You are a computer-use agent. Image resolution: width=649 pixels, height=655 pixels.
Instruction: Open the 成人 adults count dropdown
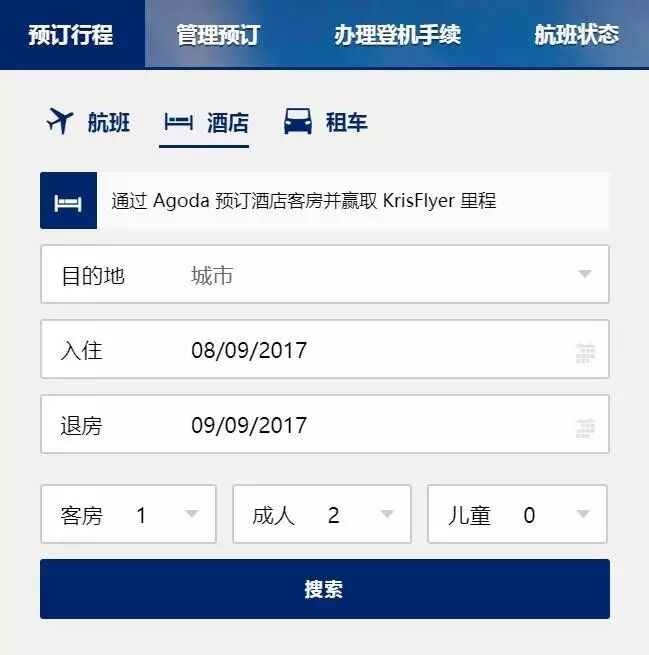322,514
